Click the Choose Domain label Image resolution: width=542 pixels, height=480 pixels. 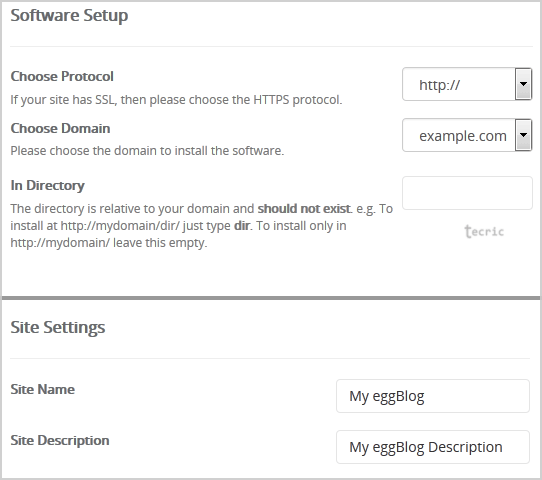pyautogui.click(x=60, y=128)
